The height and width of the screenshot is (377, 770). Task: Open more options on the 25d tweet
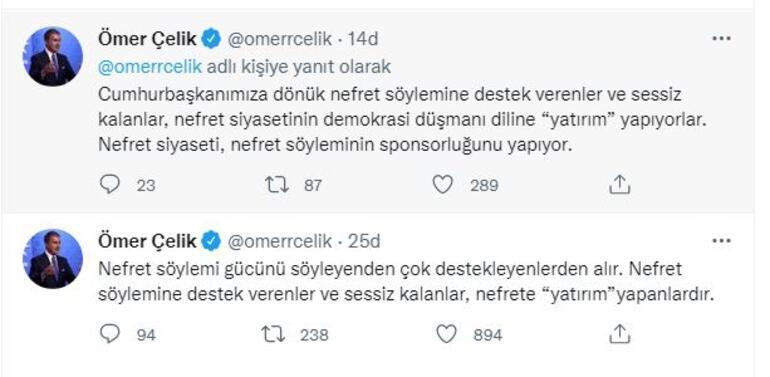click(721, 241)
